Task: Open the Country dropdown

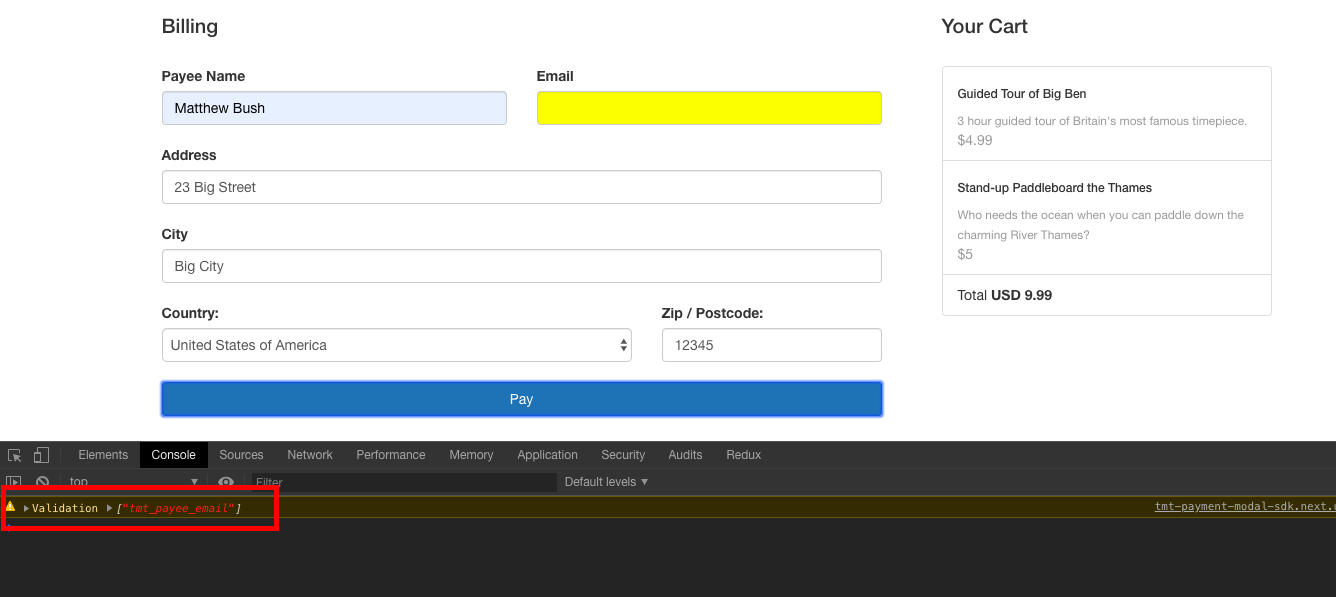Action: [x=396, y=345]
